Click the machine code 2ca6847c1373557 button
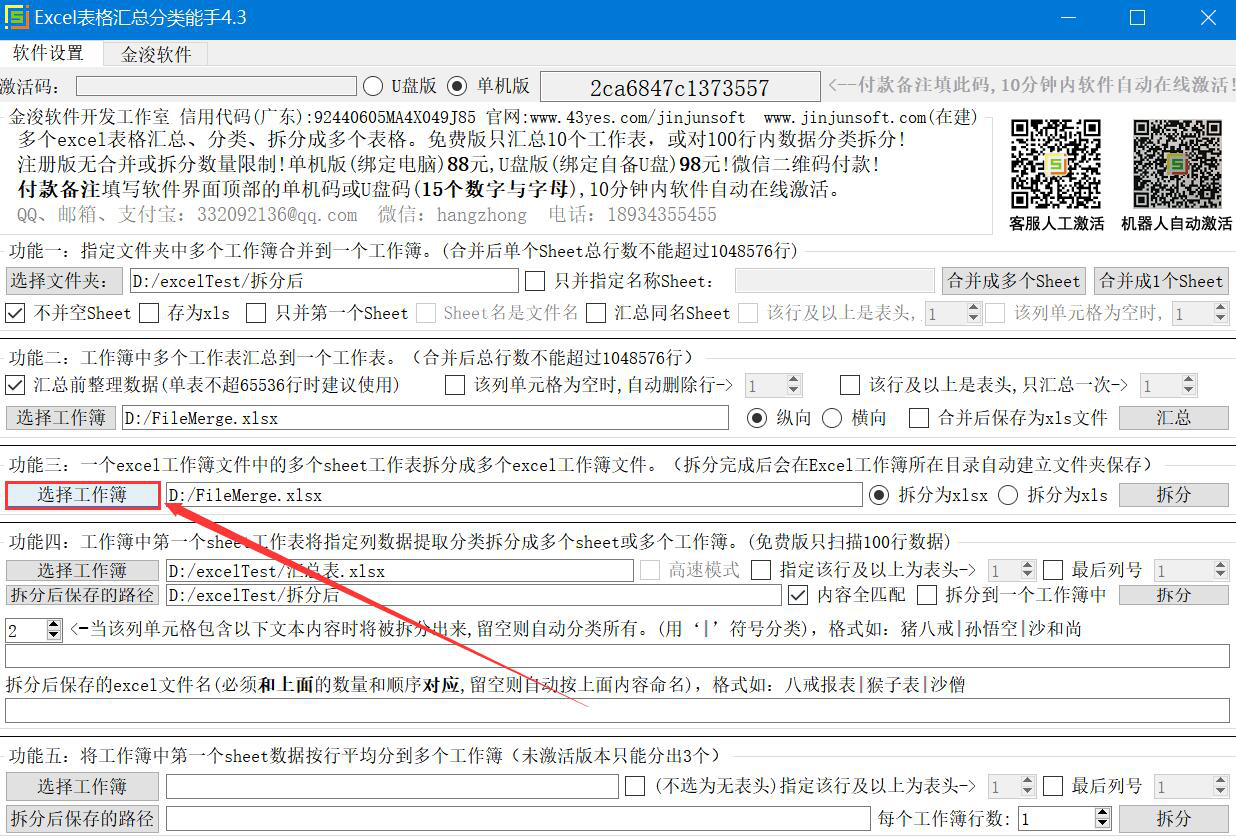Image resolution: width=1236 pixels, height=839 pixels. pyautogui.click(x=679, y=87)
